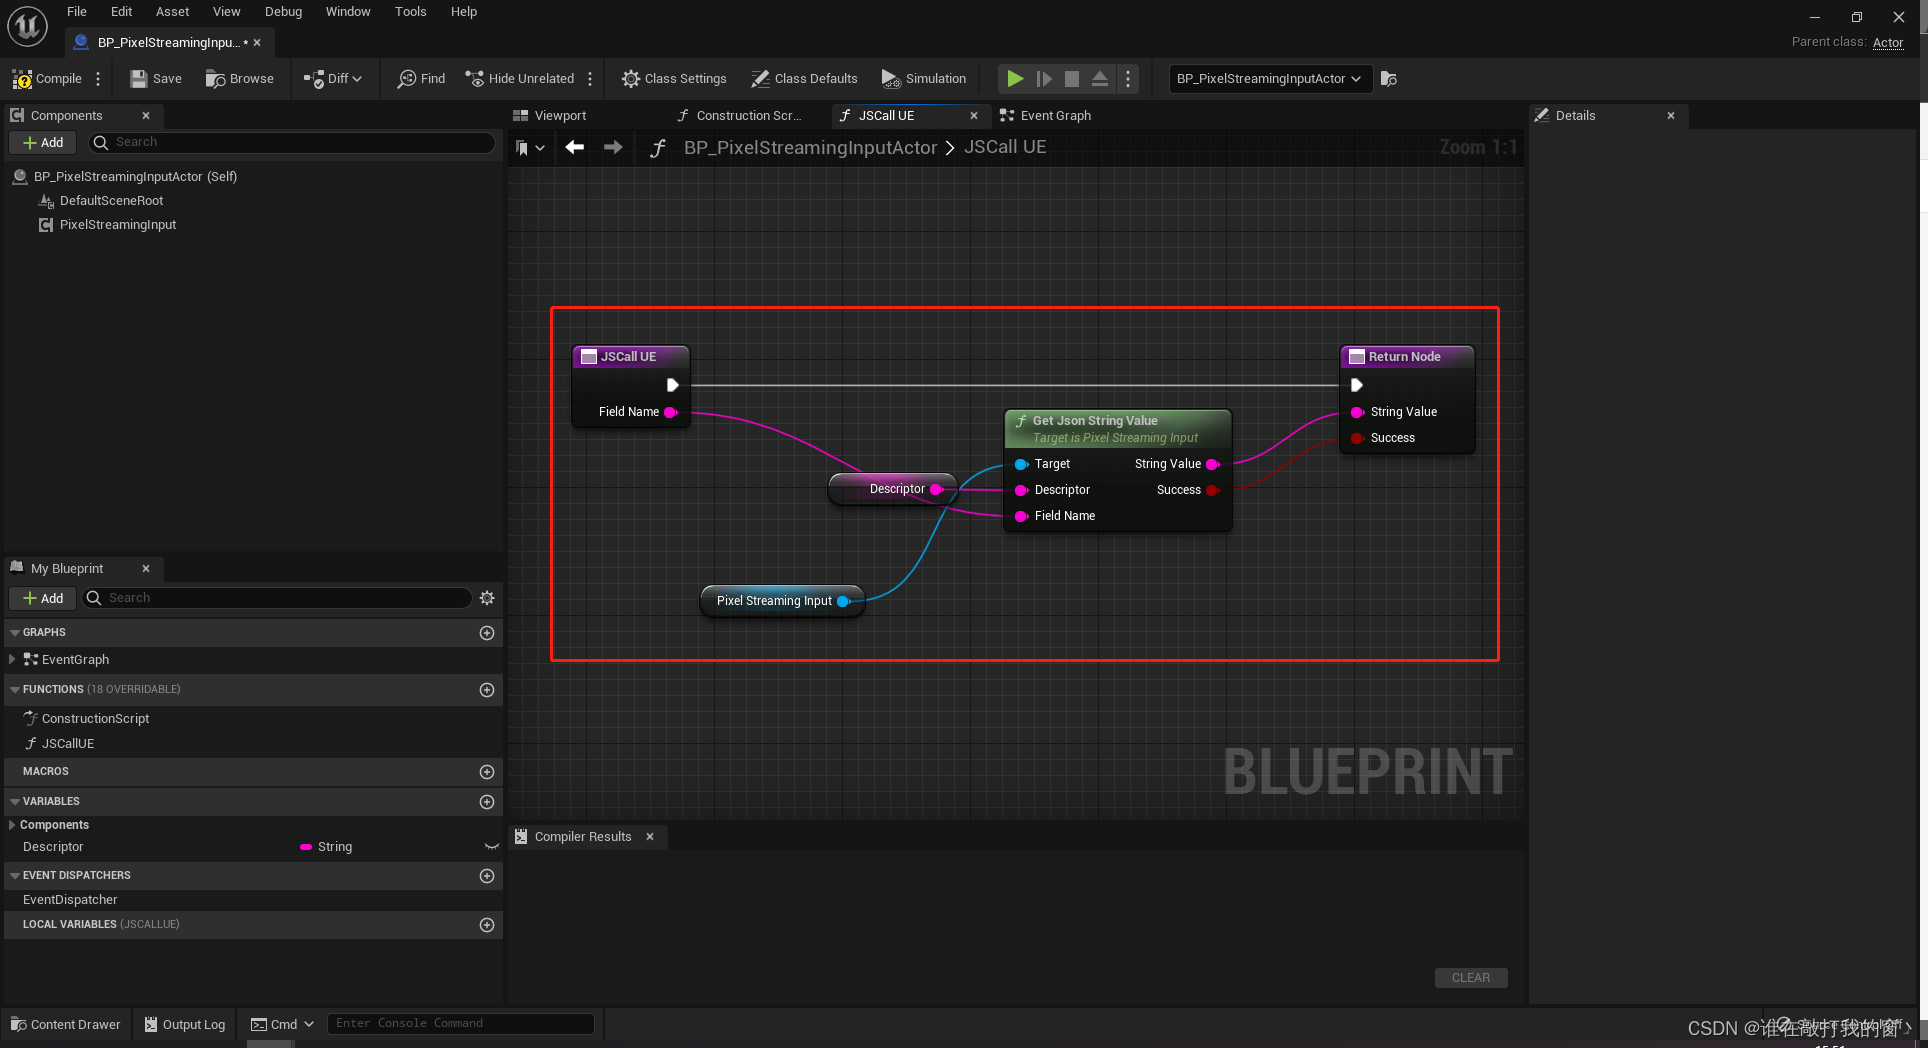1928x1048 pixels.
Task: Open My Blueprint settings gear
Action: pyautogui.click(x=487, y=598)
